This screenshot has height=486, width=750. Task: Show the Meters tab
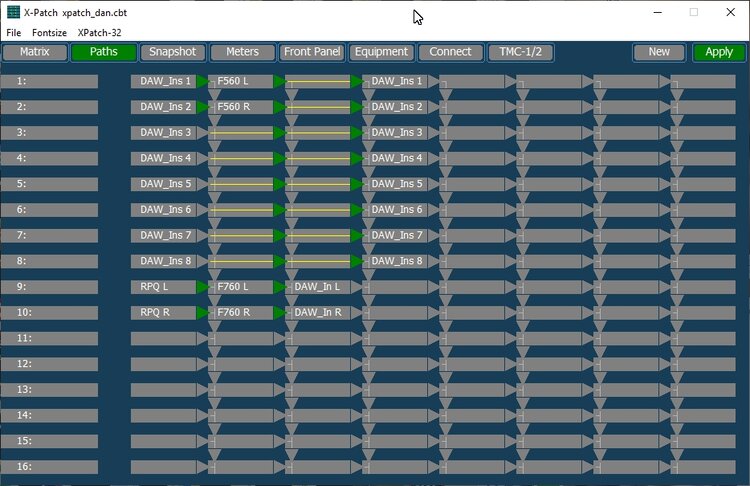click(x=243, y=52)
